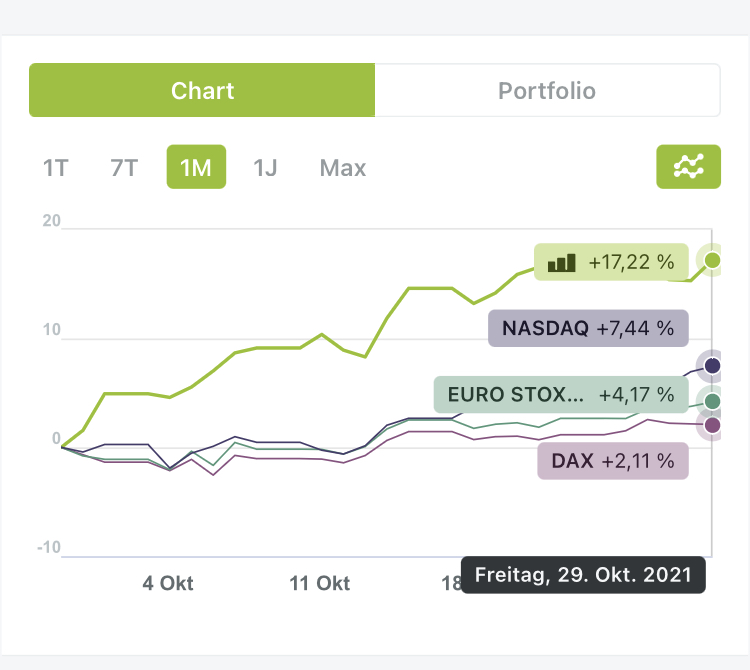750x670 pixels.
Task: Choose the 1J time range
Action: [x=265, y=168]
